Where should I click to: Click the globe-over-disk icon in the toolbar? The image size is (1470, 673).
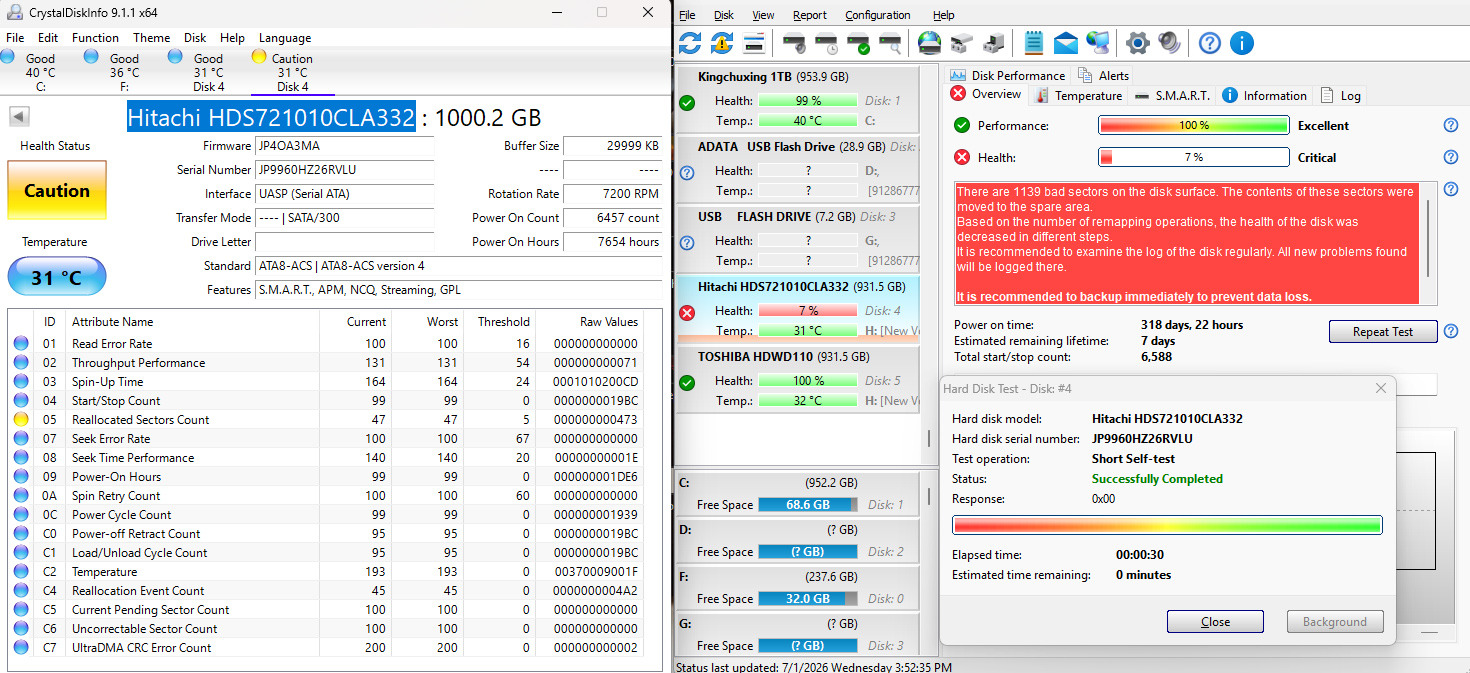[930, 43]
